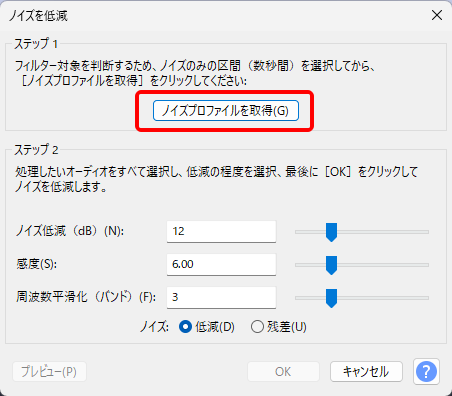Viewport: 452px width, 396px height.
Task: Click the キャンセル button
Action: click(366, 372)
